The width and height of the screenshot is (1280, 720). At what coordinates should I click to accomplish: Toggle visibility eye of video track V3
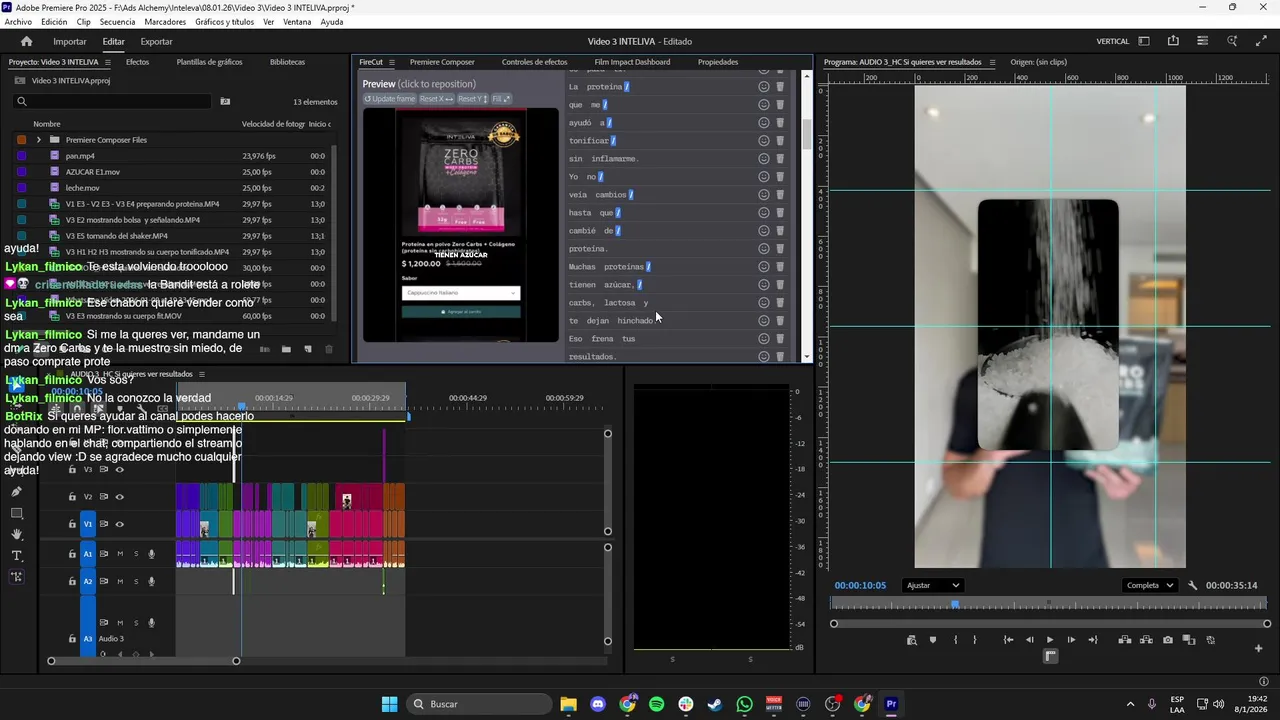(119, 470)
